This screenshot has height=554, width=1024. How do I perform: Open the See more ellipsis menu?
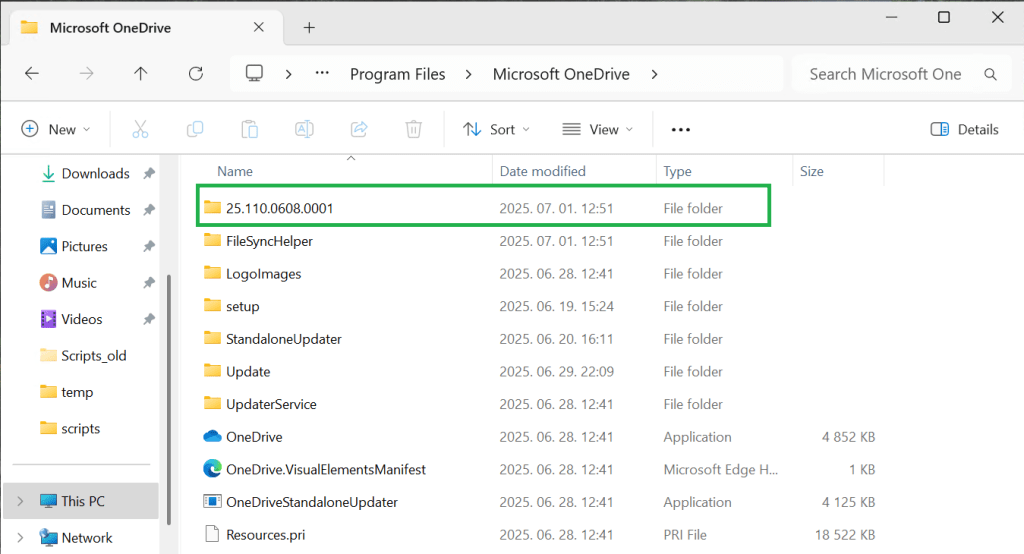(681, 129)
